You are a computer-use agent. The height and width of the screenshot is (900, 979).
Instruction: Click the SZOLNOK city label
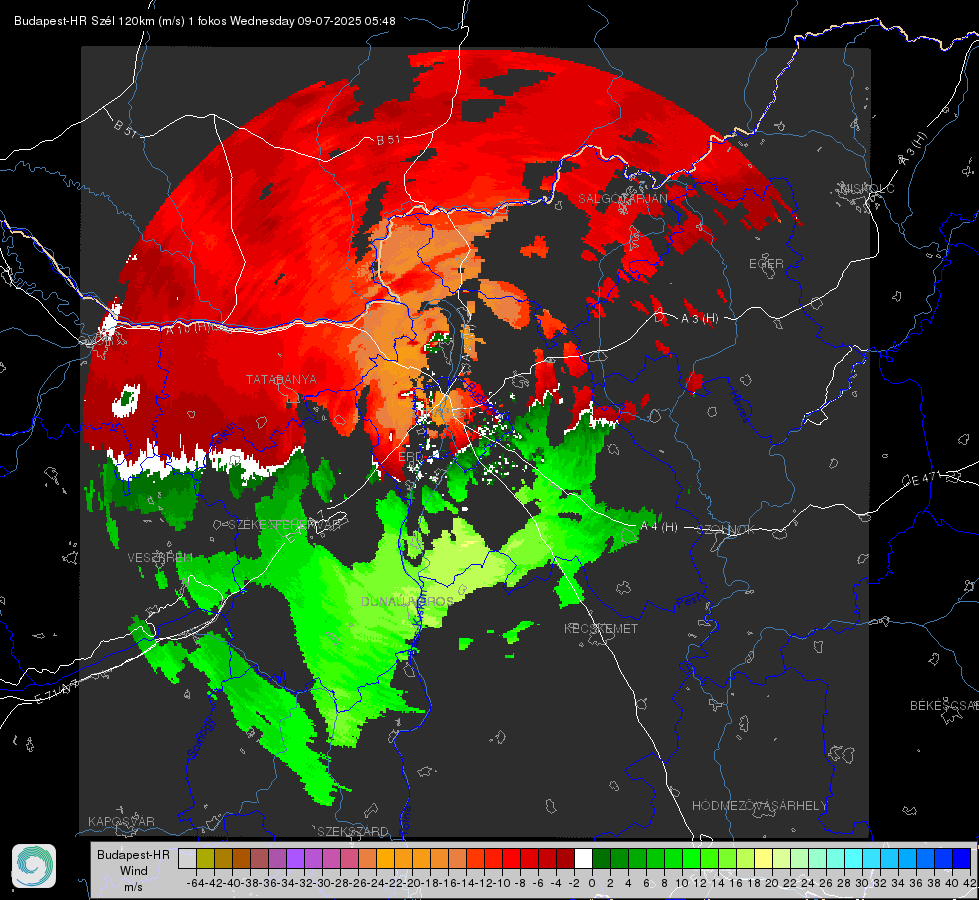click(727, 529)
